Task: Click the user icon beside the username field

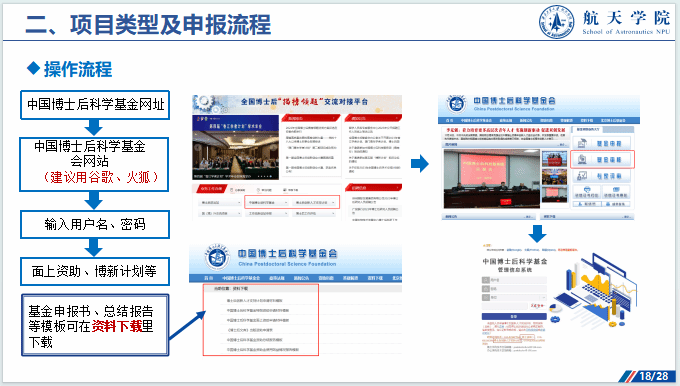Action: pyautogui.click(x=486, y=280)
